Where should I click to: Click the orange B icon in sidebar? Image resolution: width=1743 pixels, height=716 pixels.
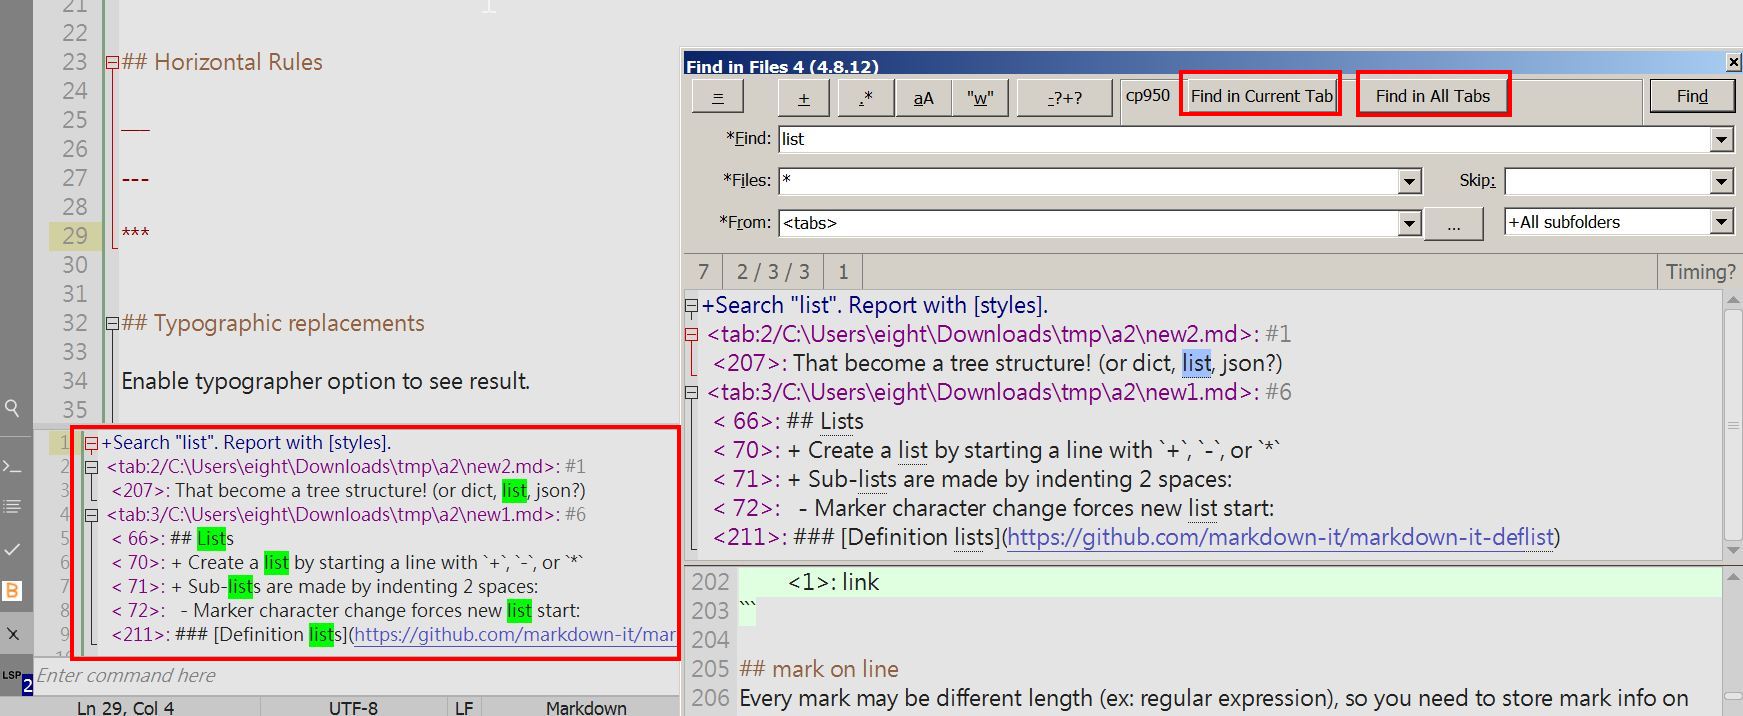click(12, 591)
